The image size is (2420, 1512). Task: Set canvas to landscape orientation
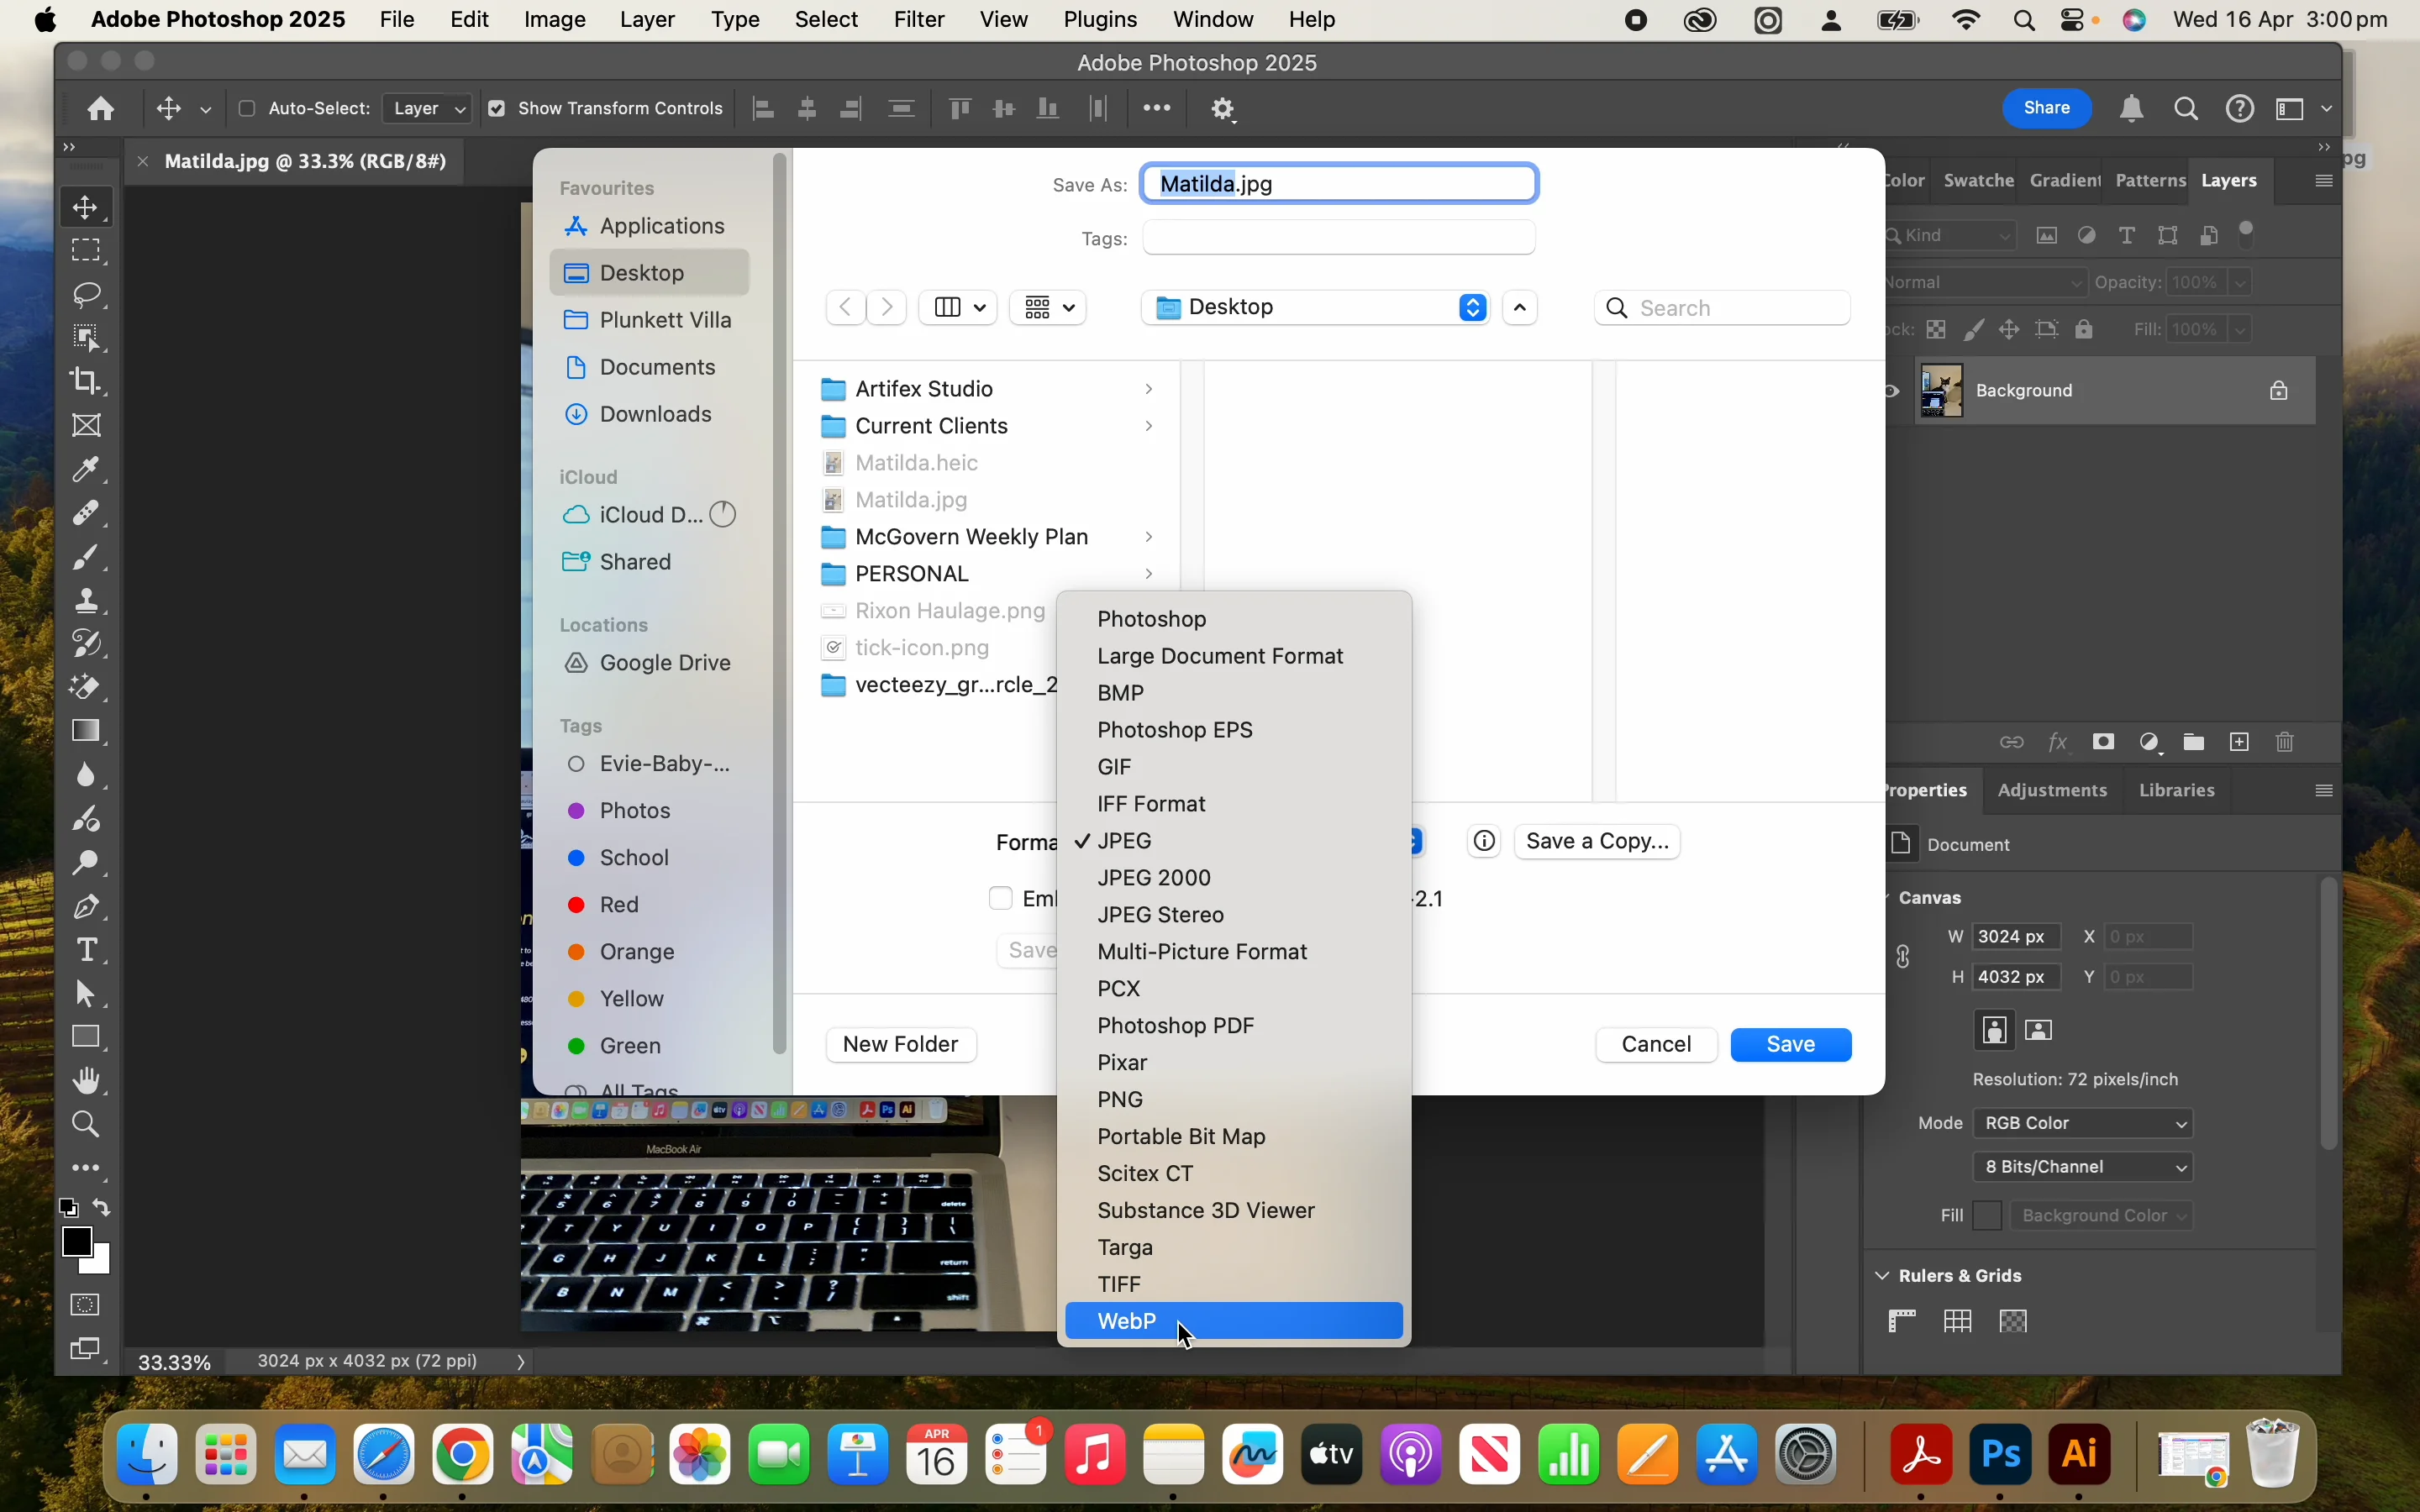[x=2040, y=1030]
